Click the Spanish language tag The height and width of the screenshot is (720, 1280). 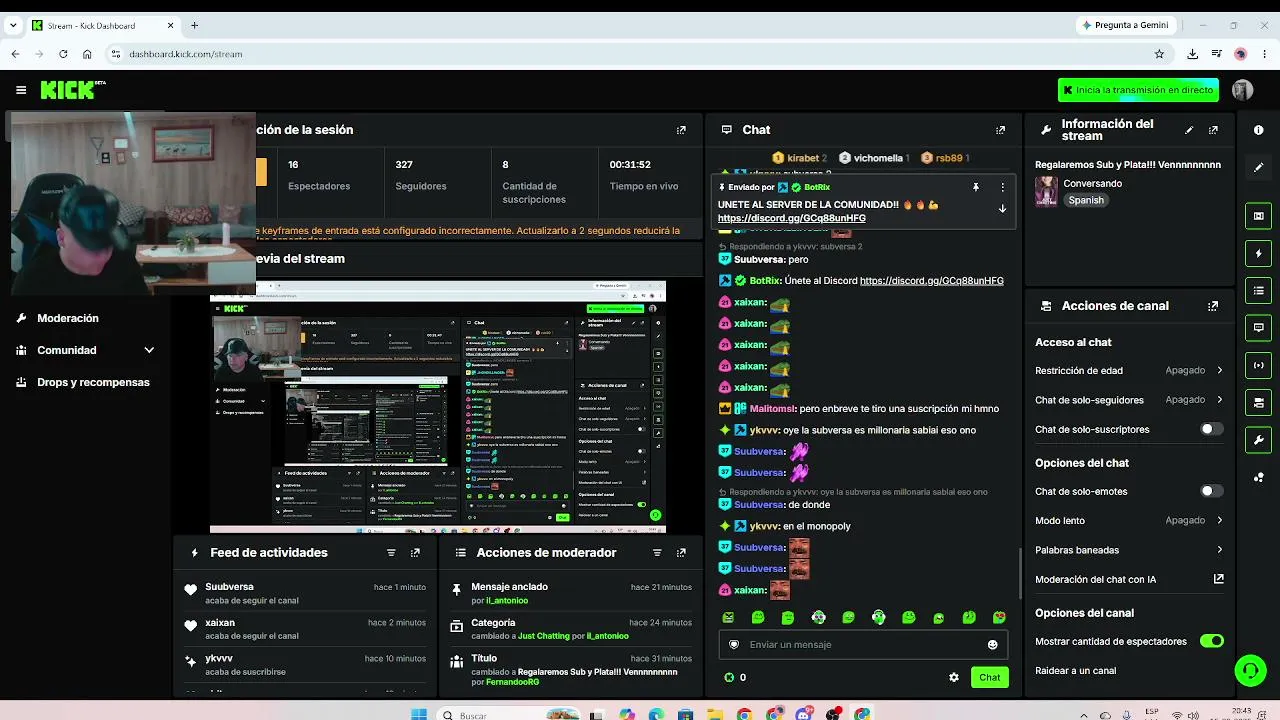[x=1086, y=200]
